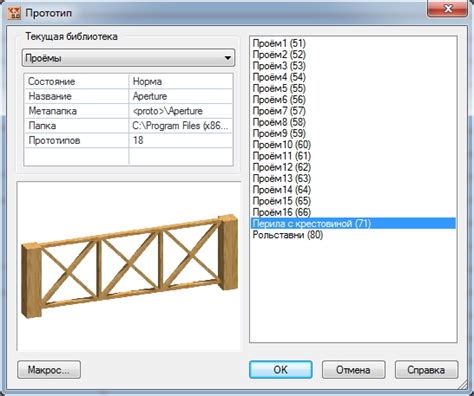This screenshot has height=396, width=474.
Task: Select Проём16 (66) prototype
Action: coord(282,212)
